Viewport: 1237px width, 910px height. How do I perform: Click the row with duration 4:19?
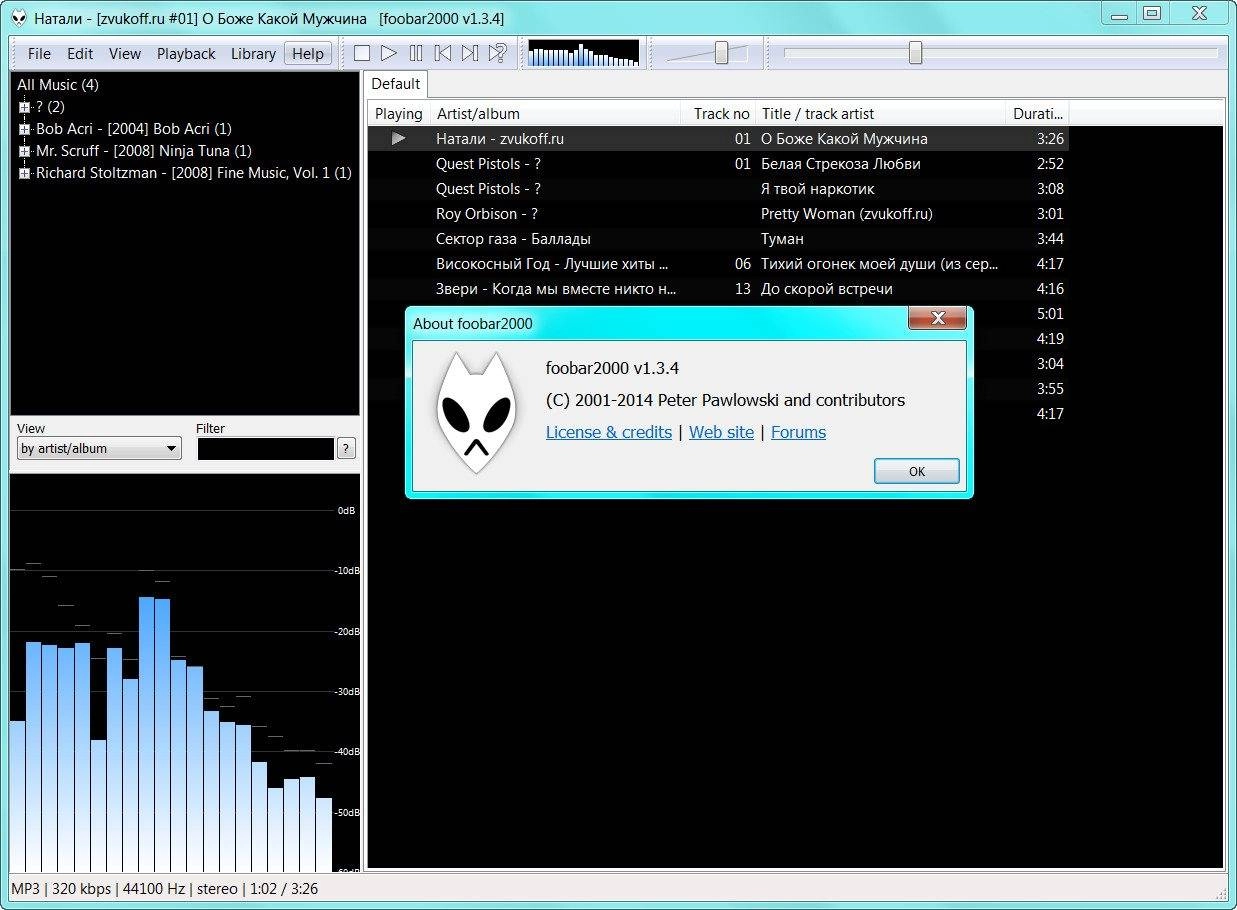(x=1050, y=339)
